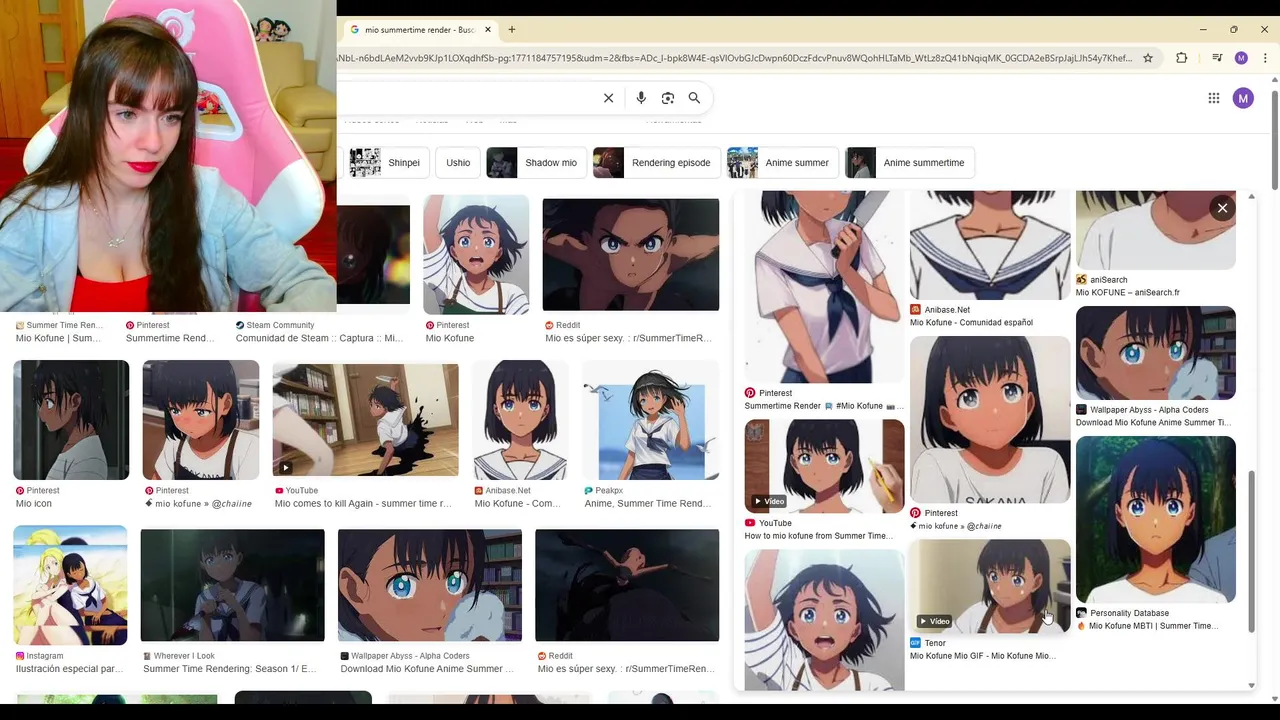
Task: Select the Anime summer filter chip
Action: point(783,163)
